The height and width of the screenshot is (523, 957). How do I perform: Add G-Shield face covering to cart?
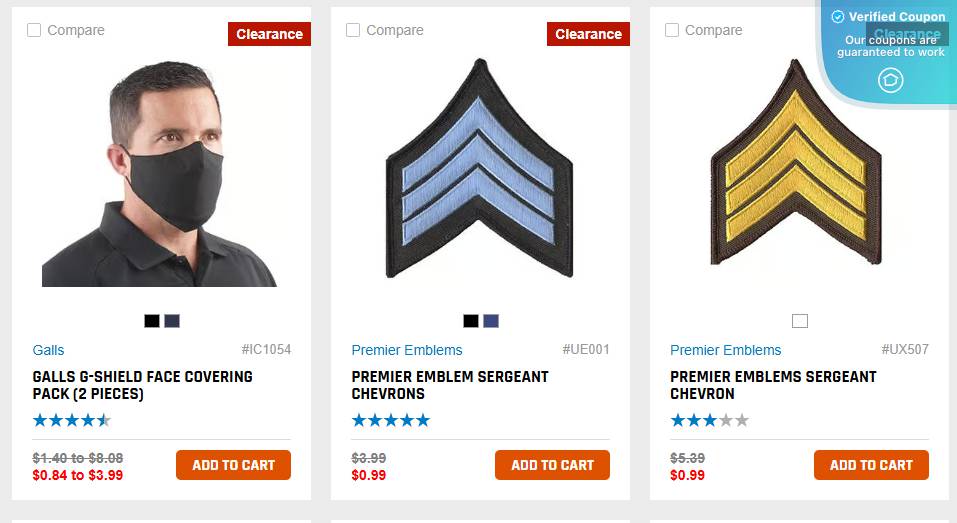(233, 465)
